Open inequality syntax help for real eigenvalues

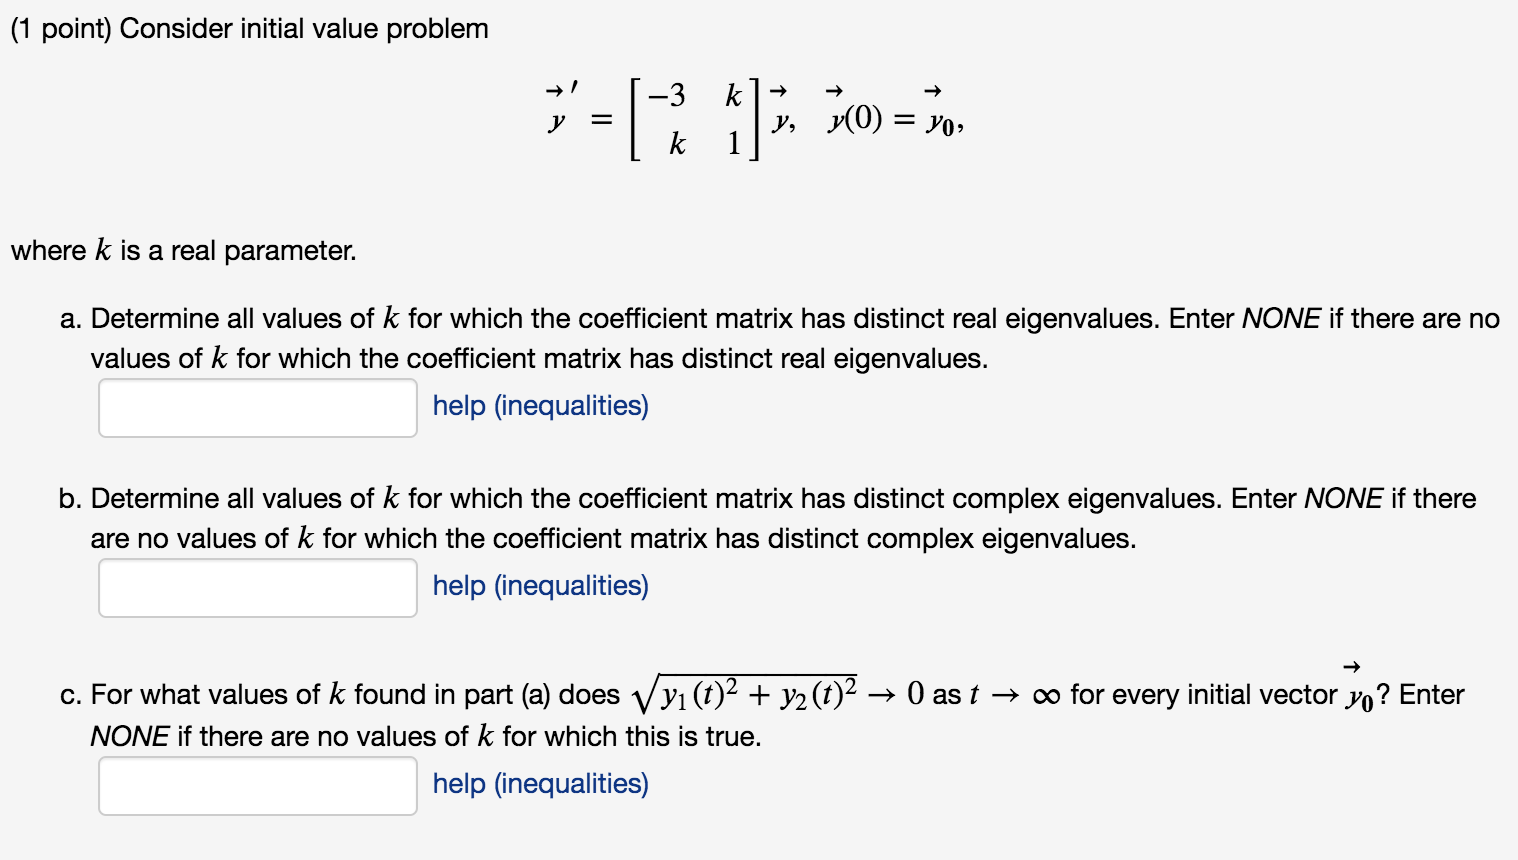538,405
